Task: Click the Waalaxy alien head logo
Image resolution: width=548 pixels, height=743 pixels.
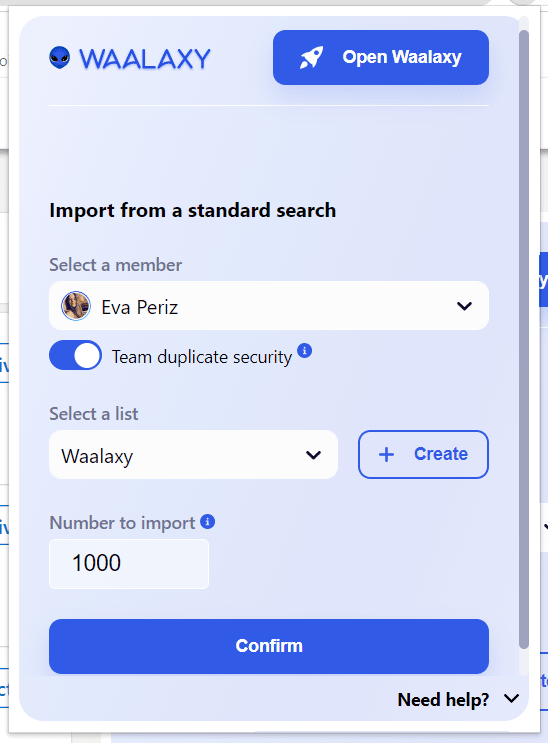Action: pos(60,58)
